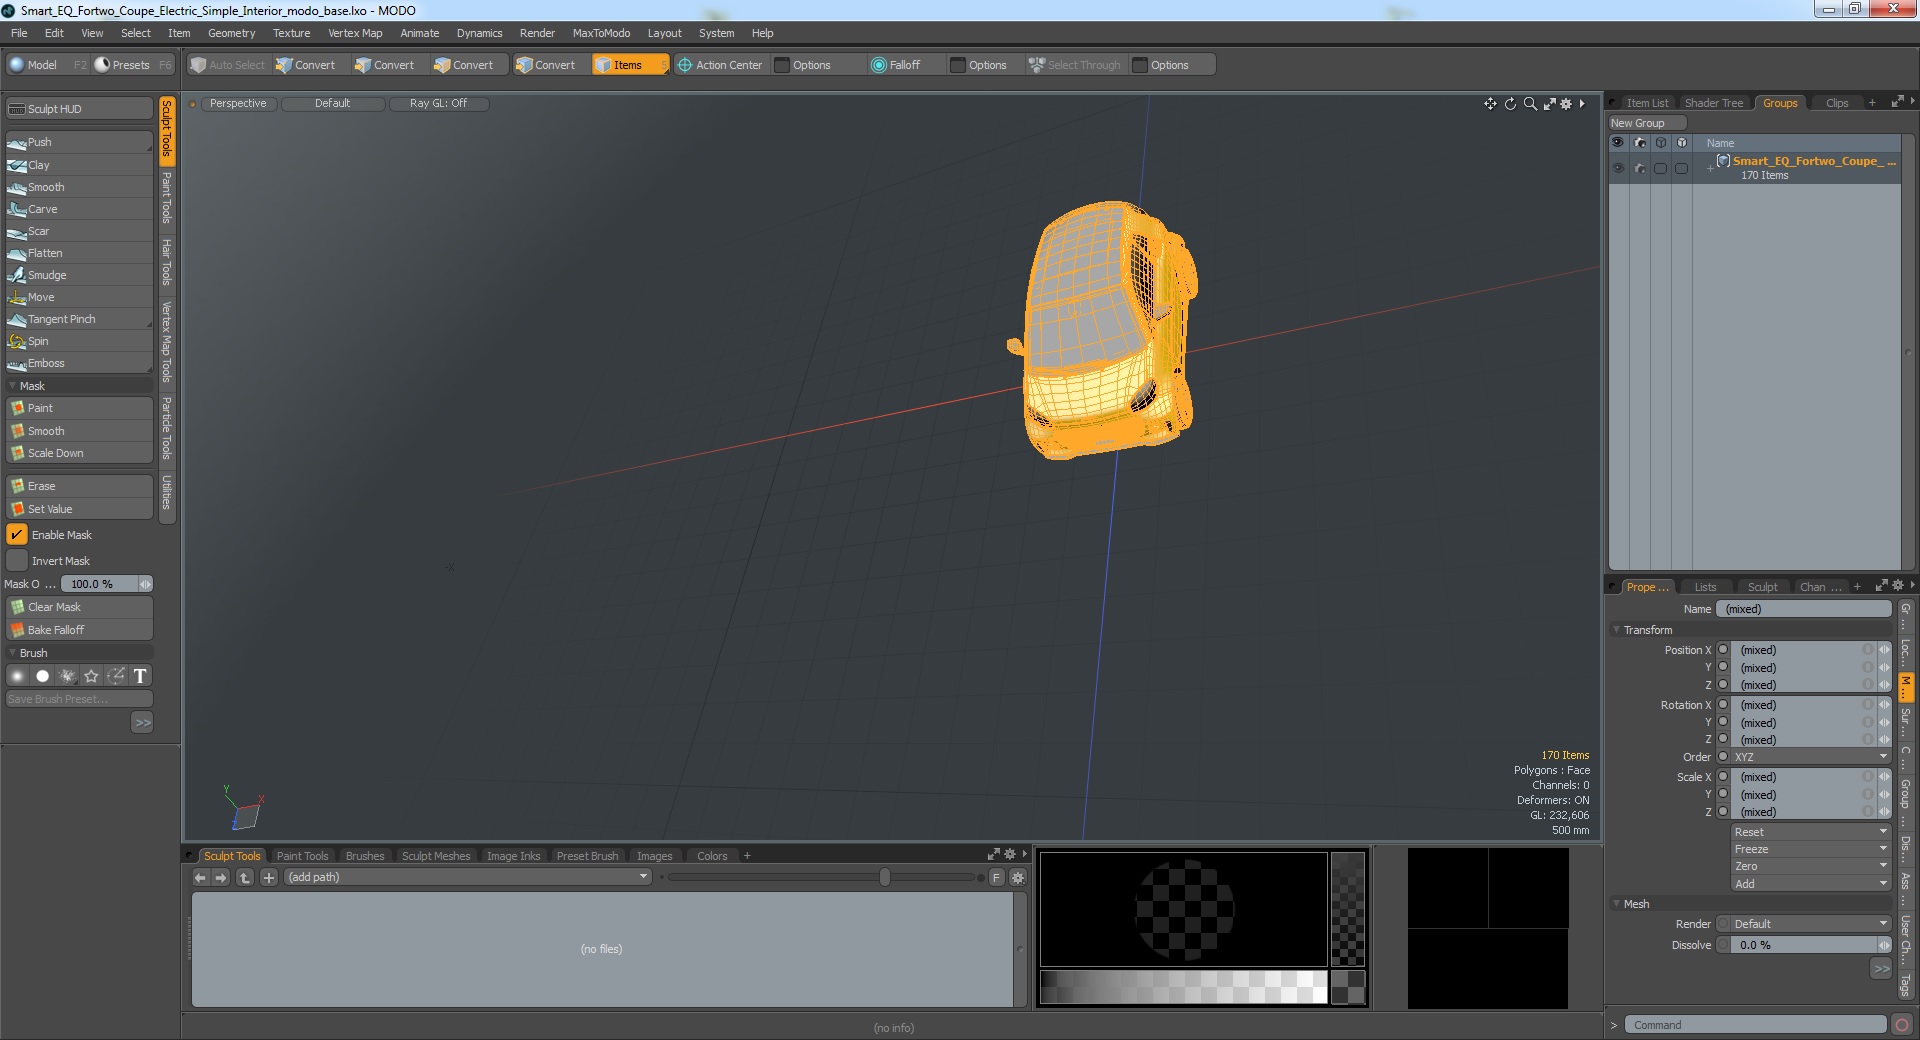The height and width of the screenshot is (1040, 1920).
Task: Choose the Smudge sculpt tool
Action: click(79, 275)
